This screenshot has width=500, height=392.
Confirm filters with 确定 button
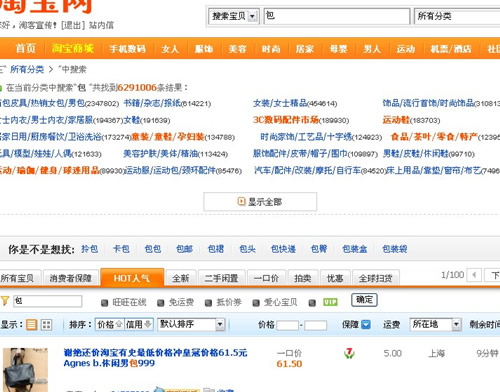tap(364, 300)
